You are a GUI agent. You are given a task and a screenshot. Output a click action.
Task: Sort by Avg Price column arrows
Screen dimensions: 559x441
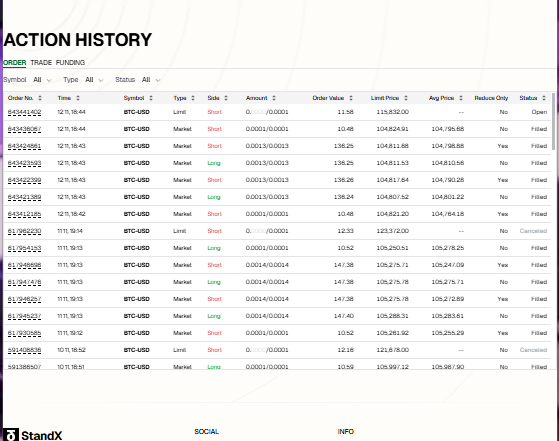[461, 98]
